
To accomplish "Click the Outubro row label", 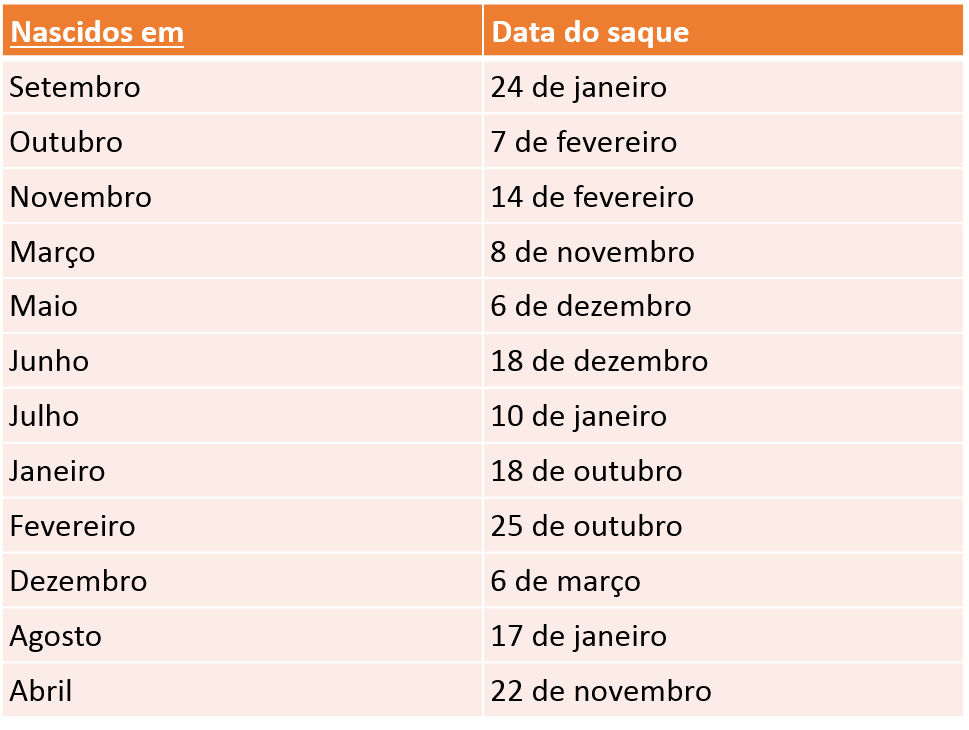I will 66,142.
